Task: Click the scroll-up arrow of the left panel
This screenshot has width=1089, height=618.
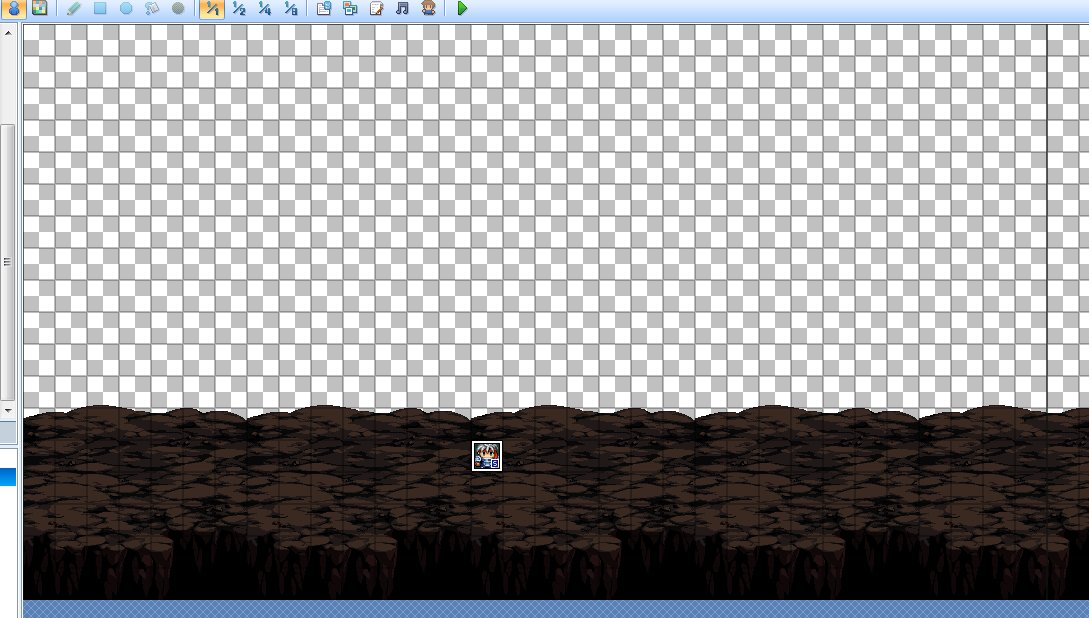Action: coord(8,33)
